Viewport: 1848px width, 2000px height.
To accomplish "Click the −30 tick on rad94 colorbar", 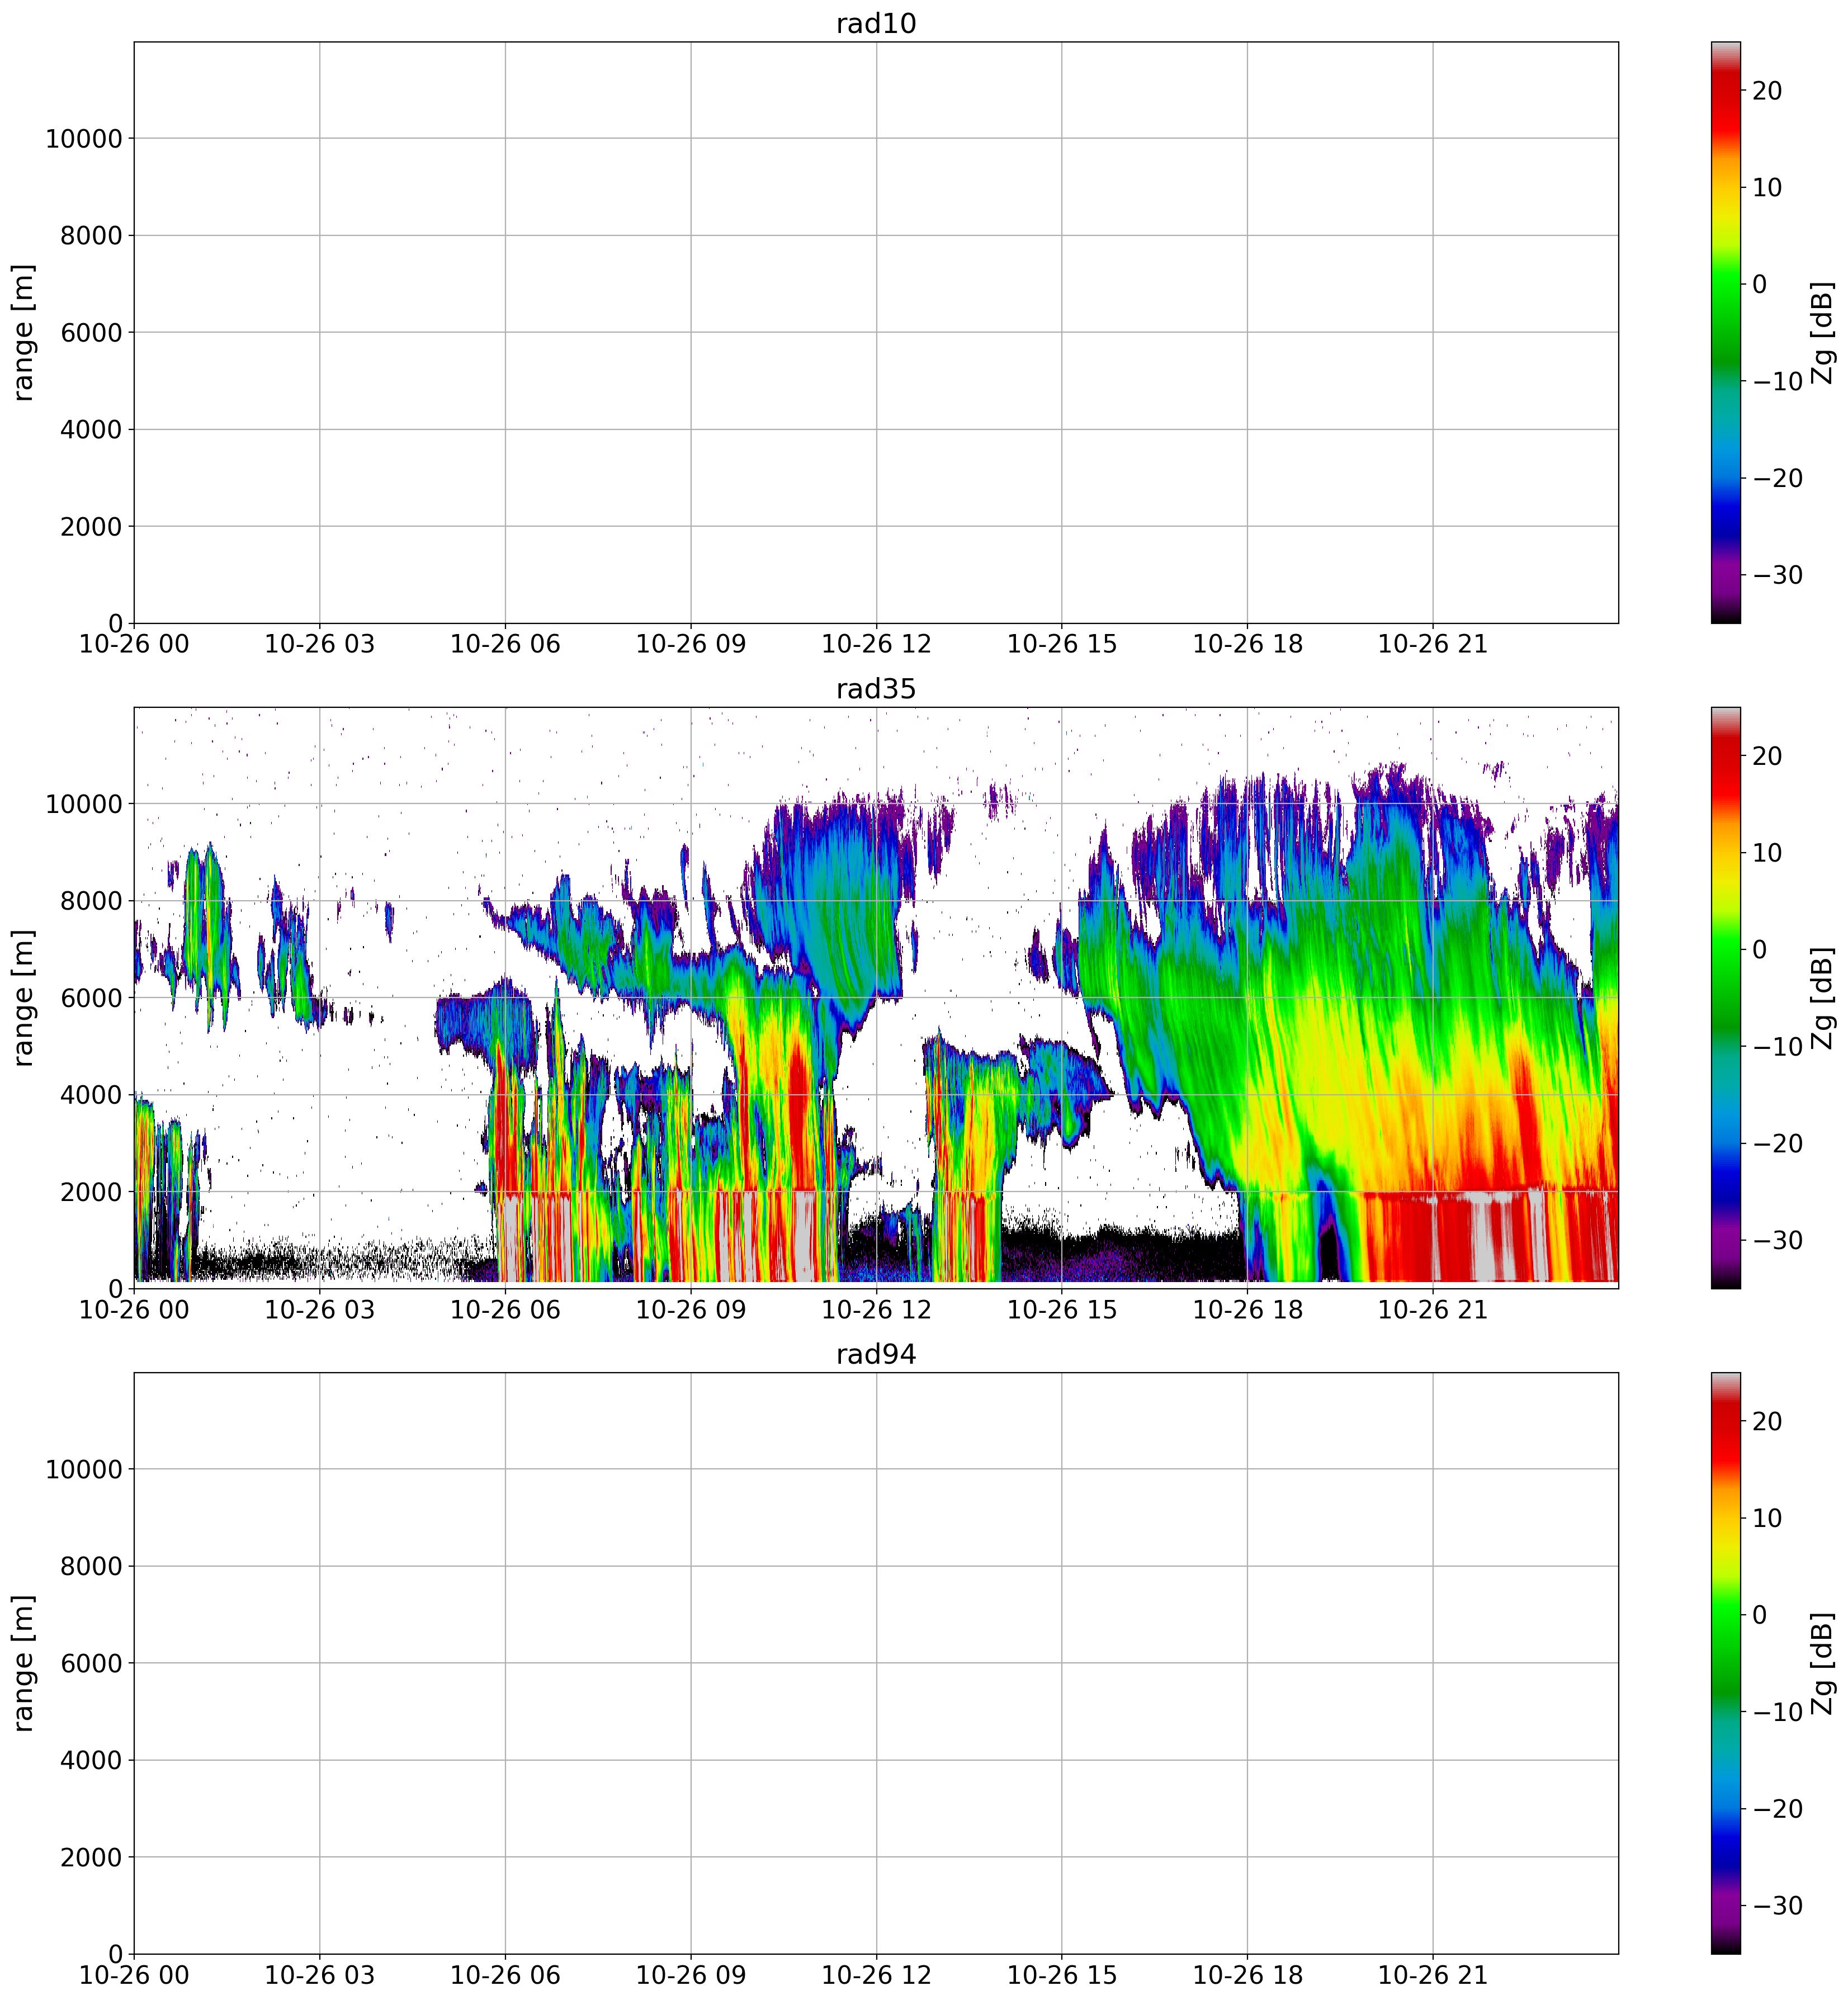I will 1777,1905.
